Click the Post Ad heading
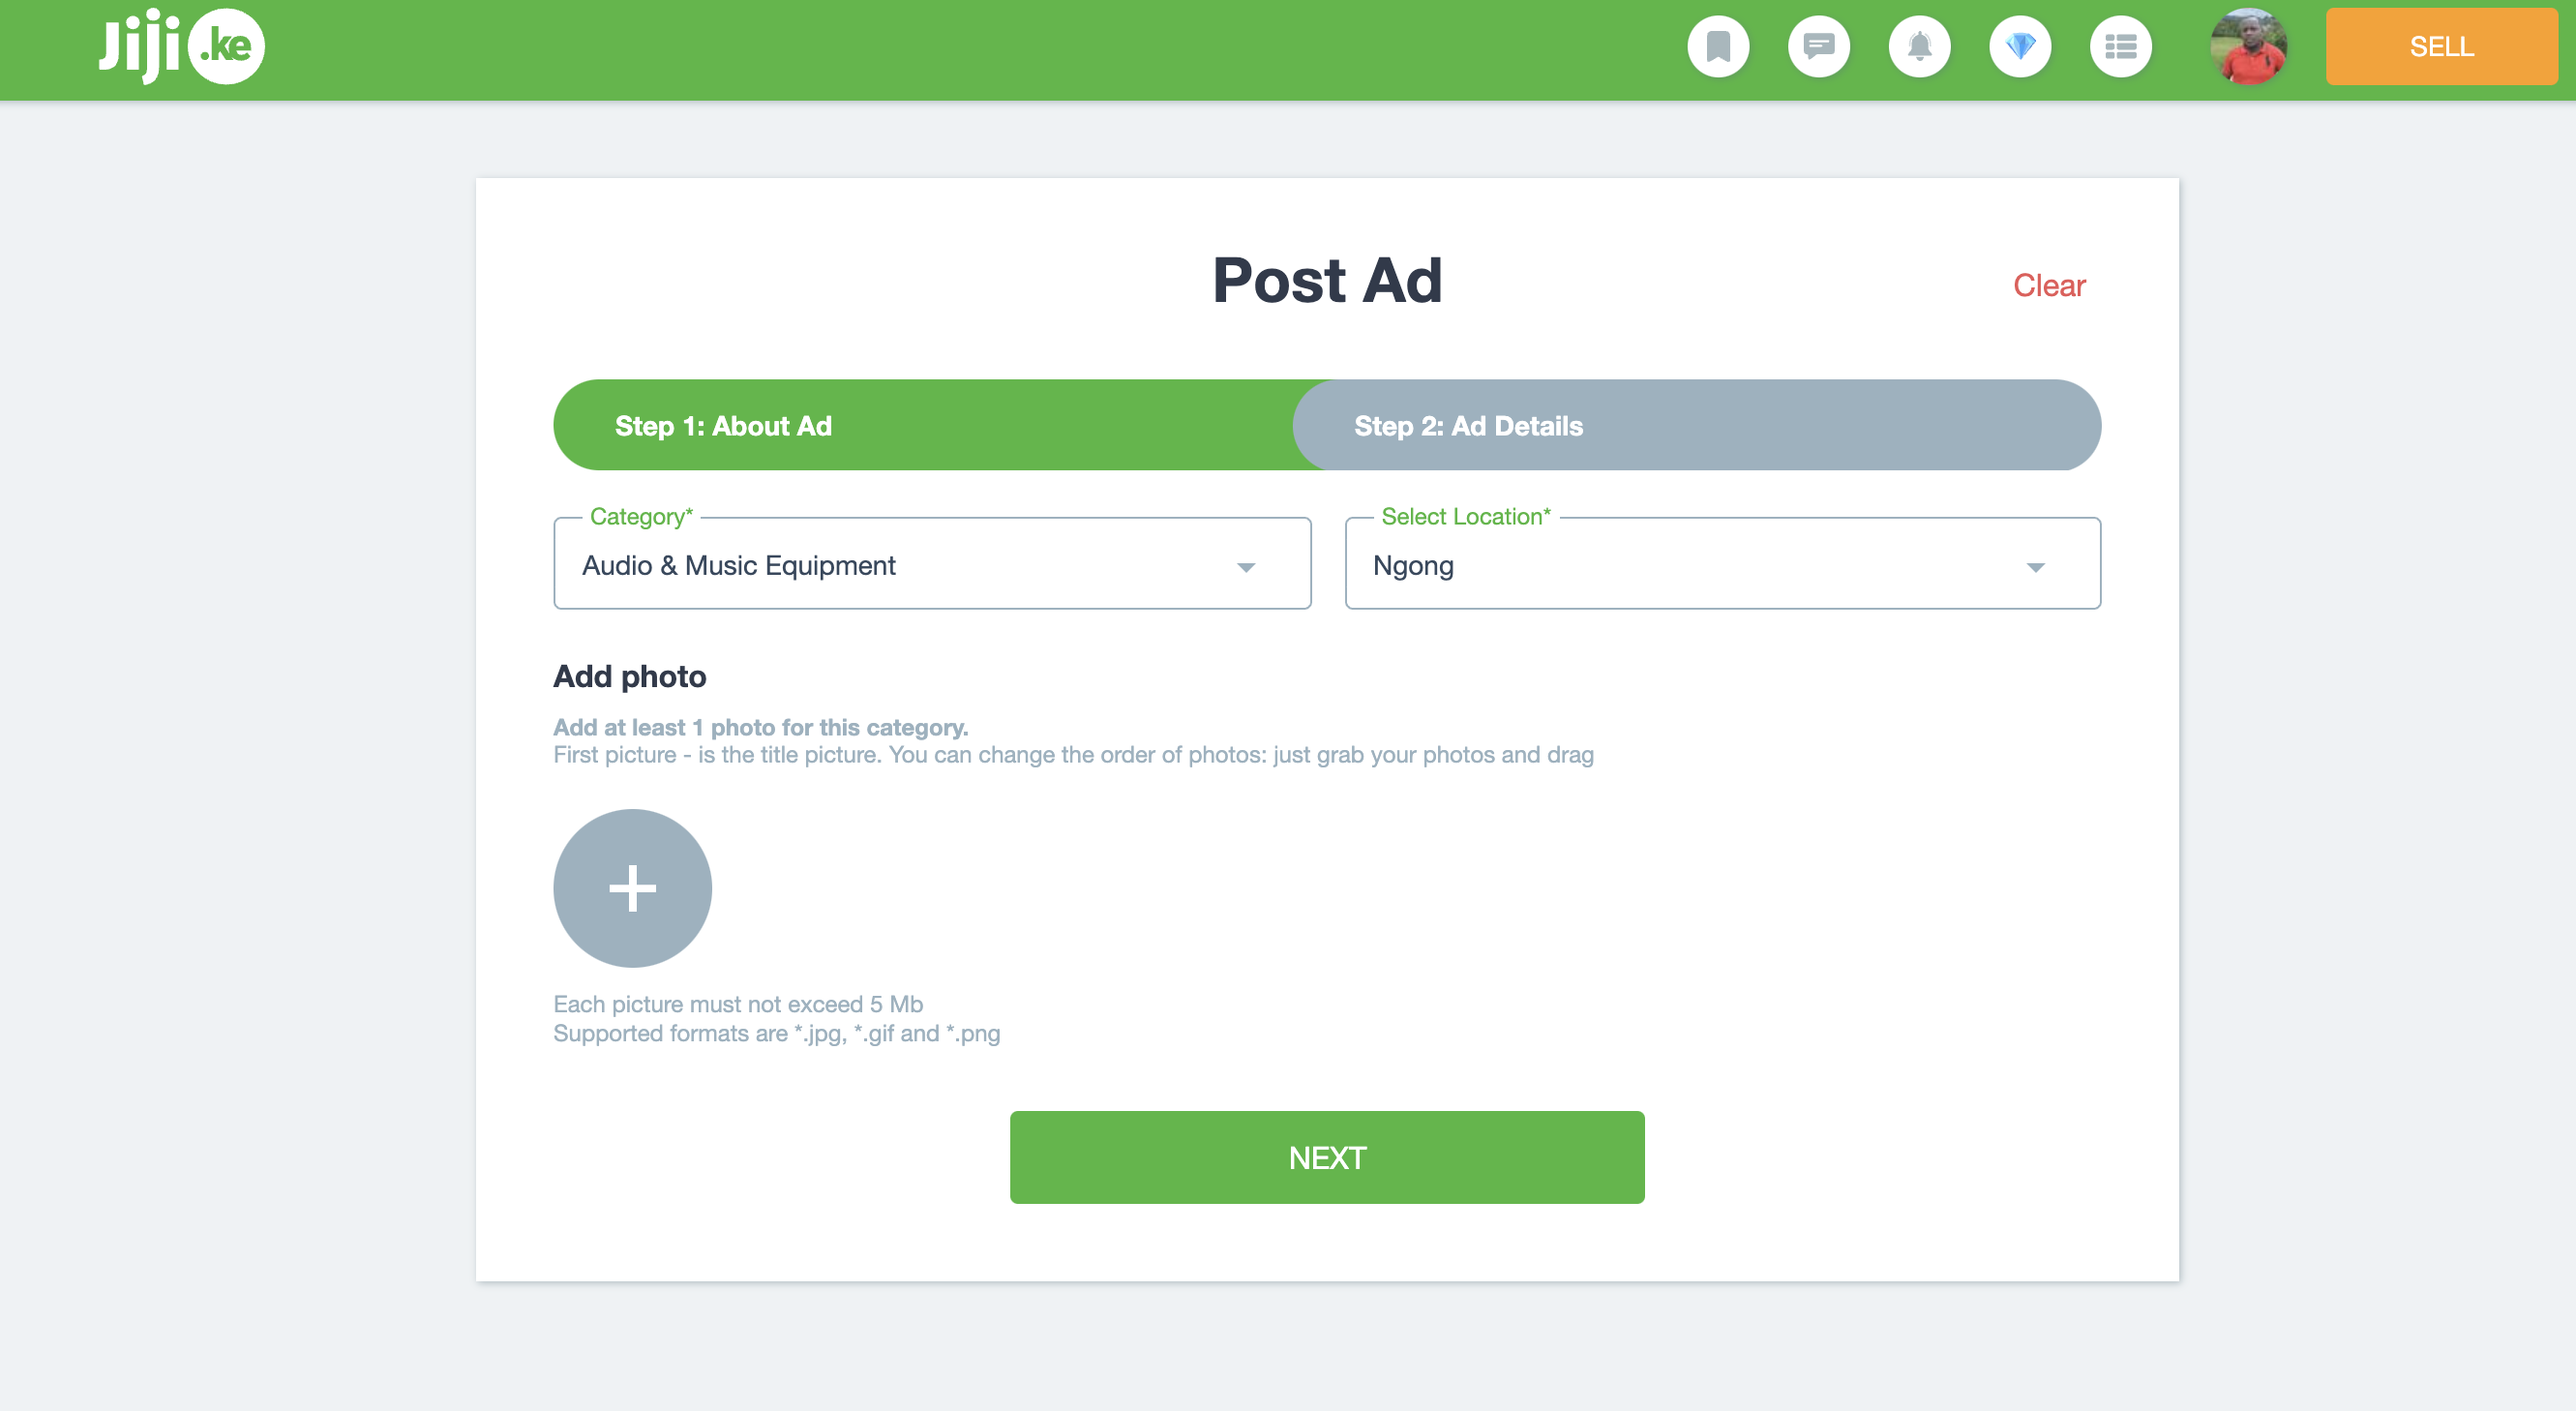Screen dimensions: 2576x1411 pyautogui.click(x=1327, y=280)
